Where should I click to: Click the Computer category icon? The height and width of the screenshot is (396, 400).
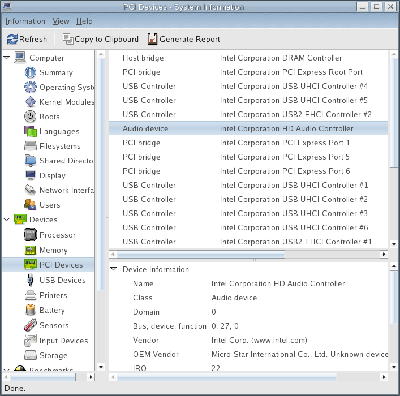click(x=20, y=57)
